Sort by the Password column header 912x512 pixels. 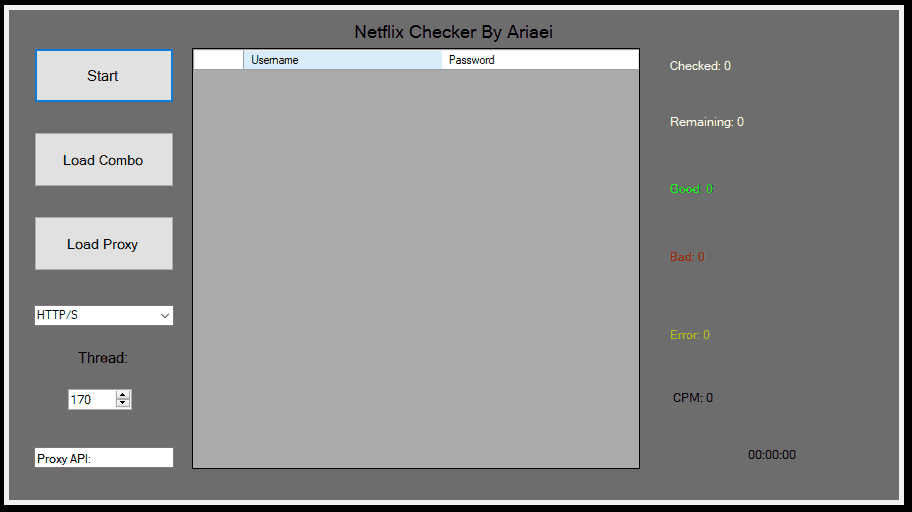click(540, 60)
